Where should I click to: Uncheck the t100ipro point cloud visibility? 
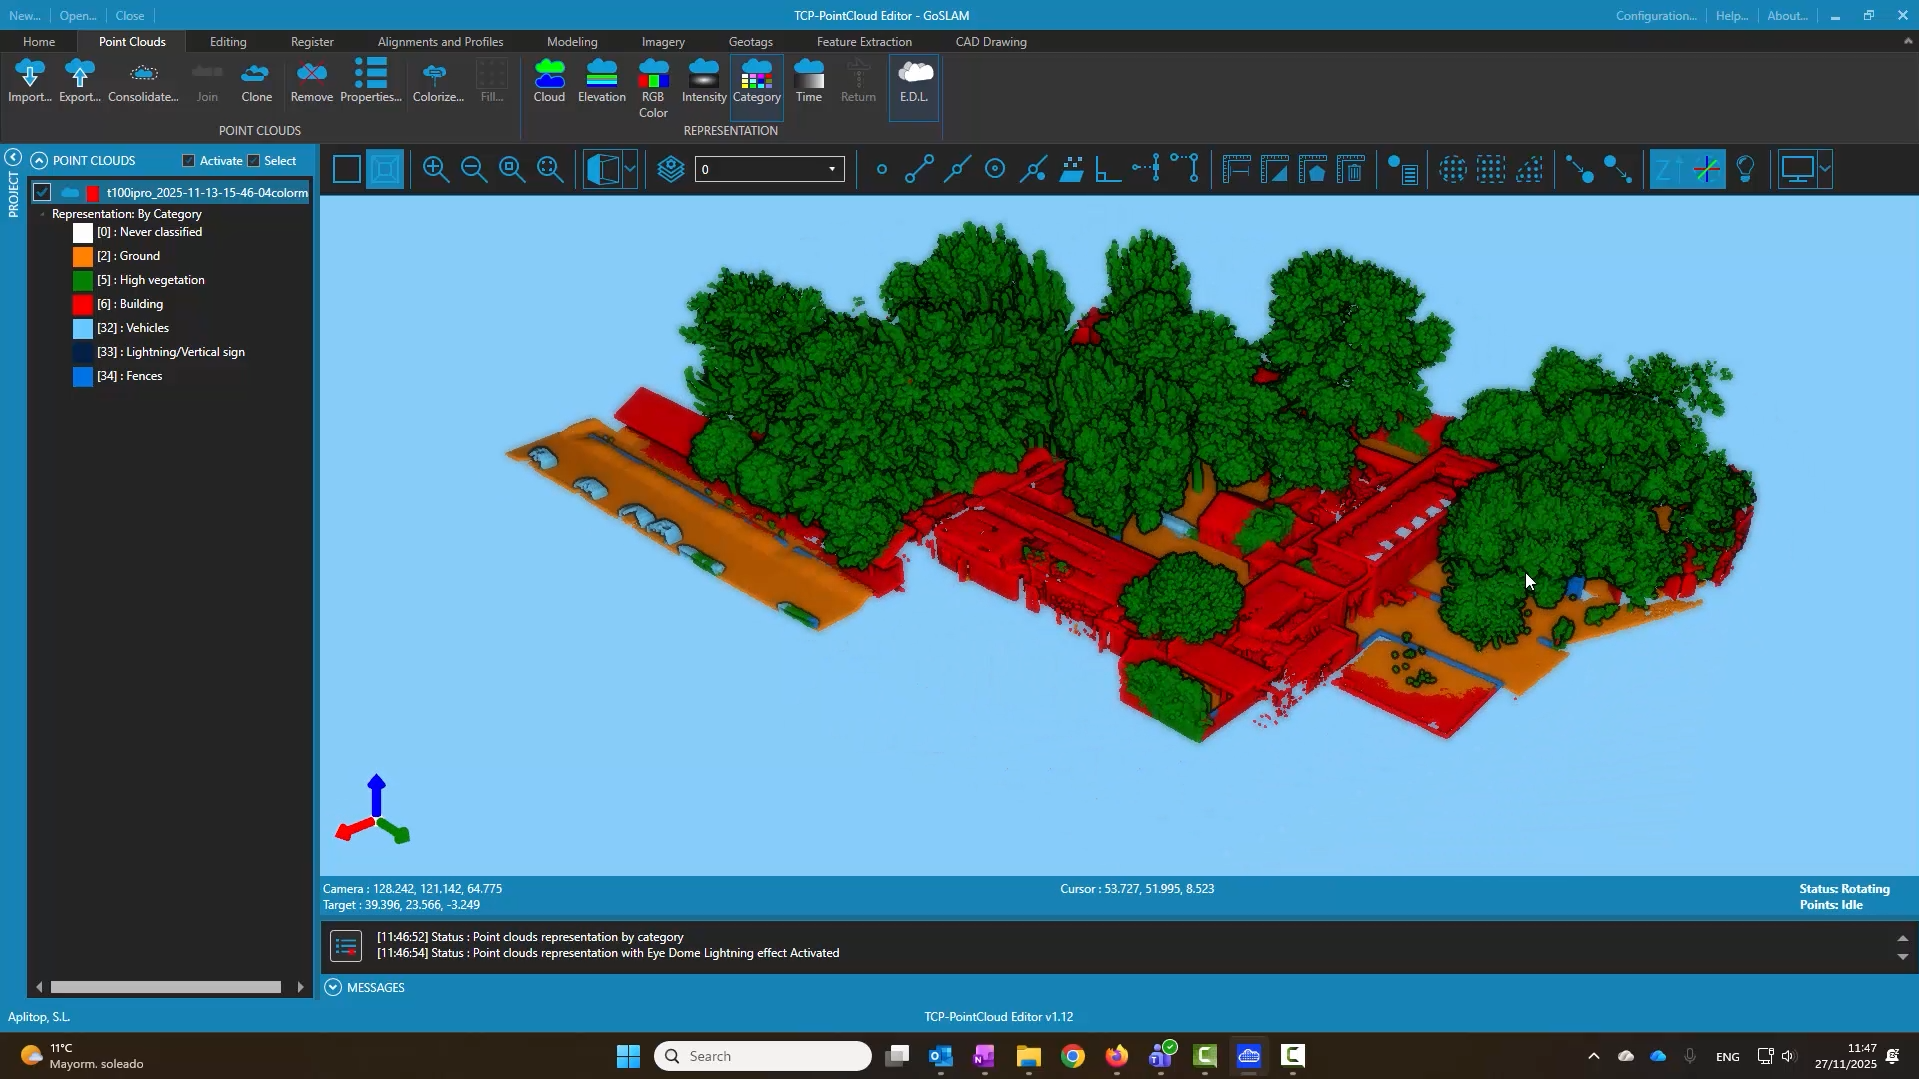click(x=43, y=192)
